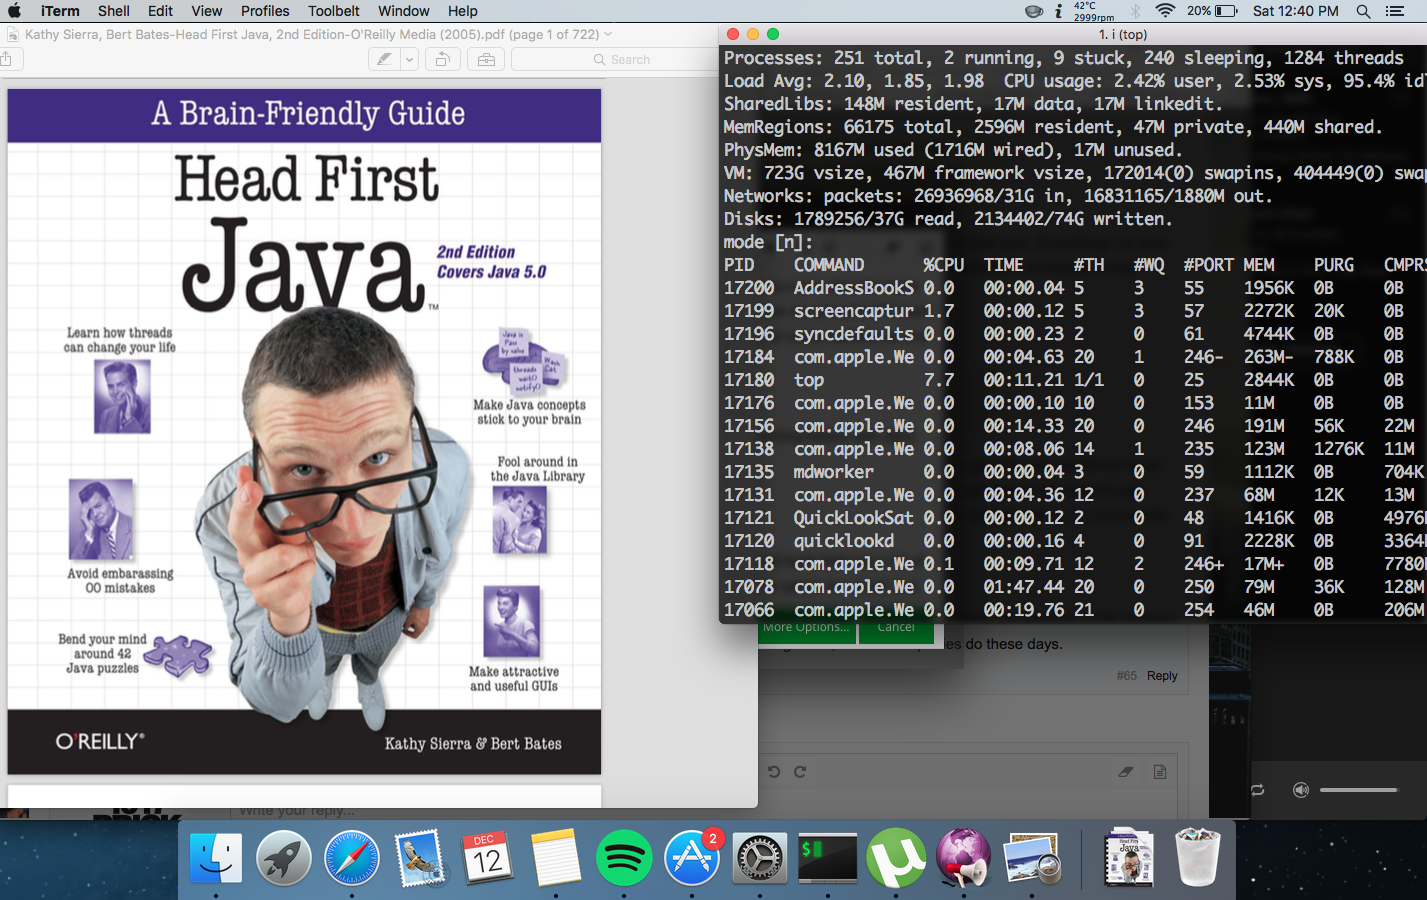Mute the speaker icon in media player
This screenshot has width=1427, height=900.
(x=1300, y=790)
